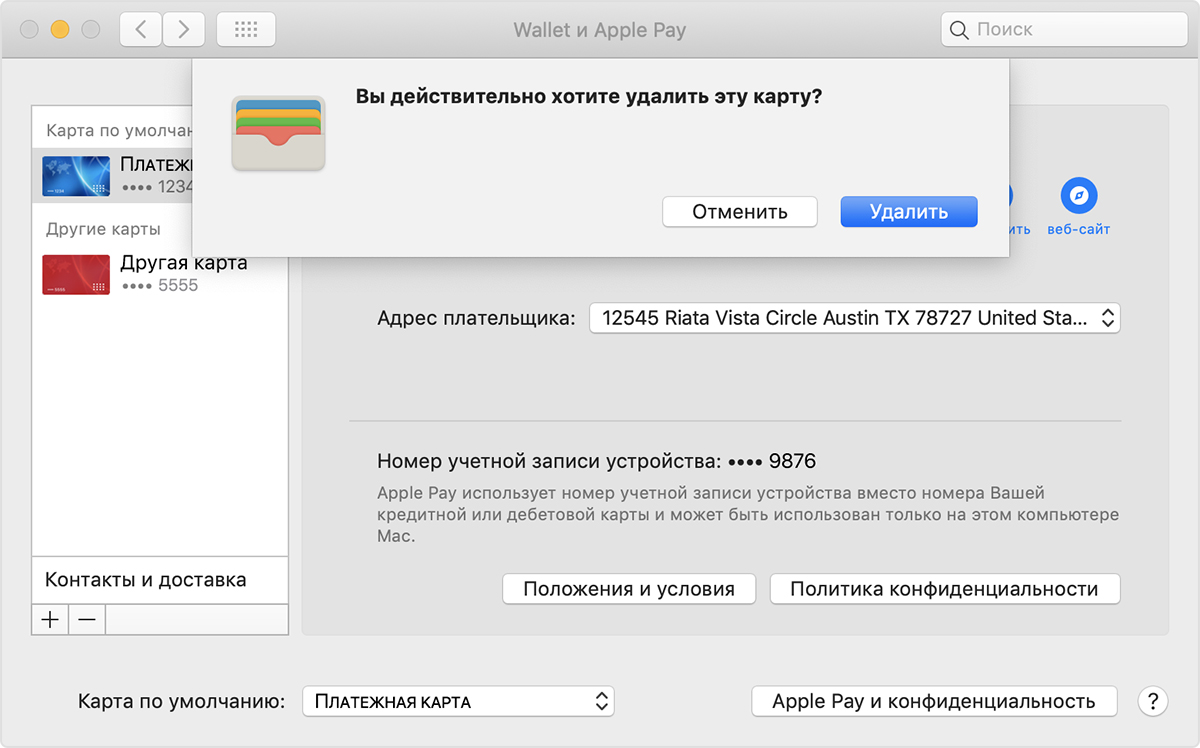
Task: Select Контакты и доставка row
Action: [x=160, y=580]
